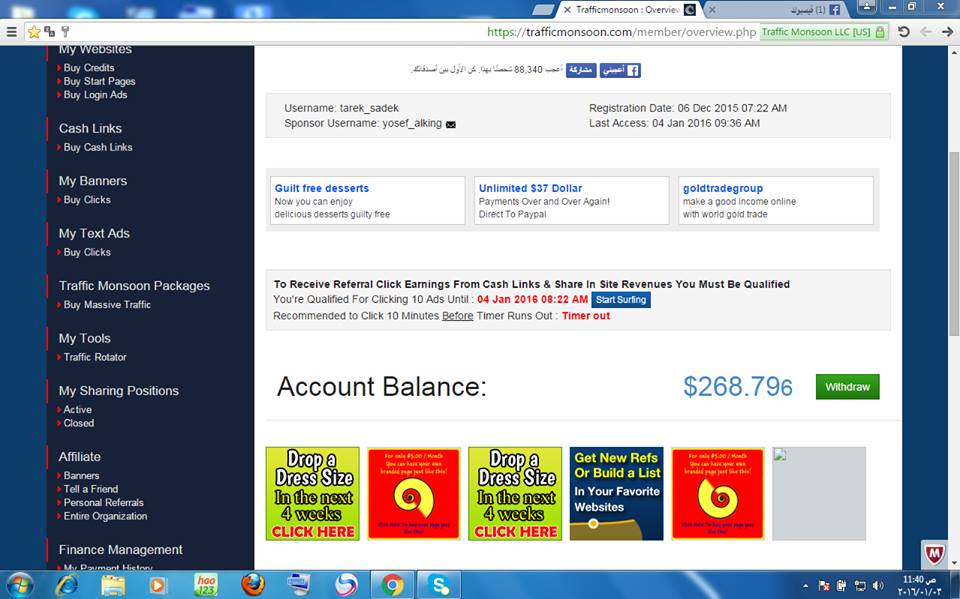Show hidden system tray icons

805,586
